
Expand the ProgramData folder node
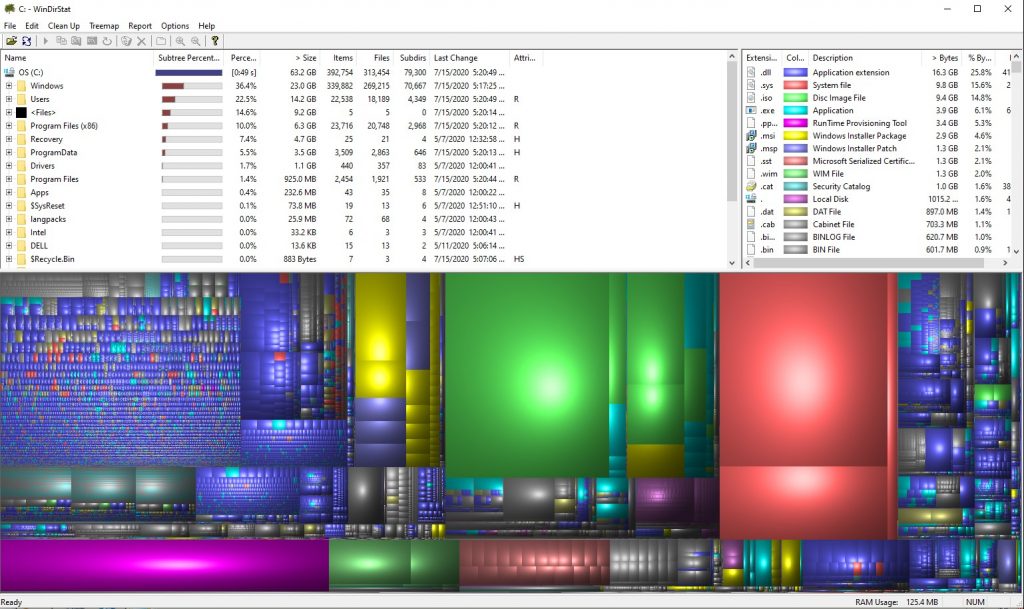coord(8,152)
